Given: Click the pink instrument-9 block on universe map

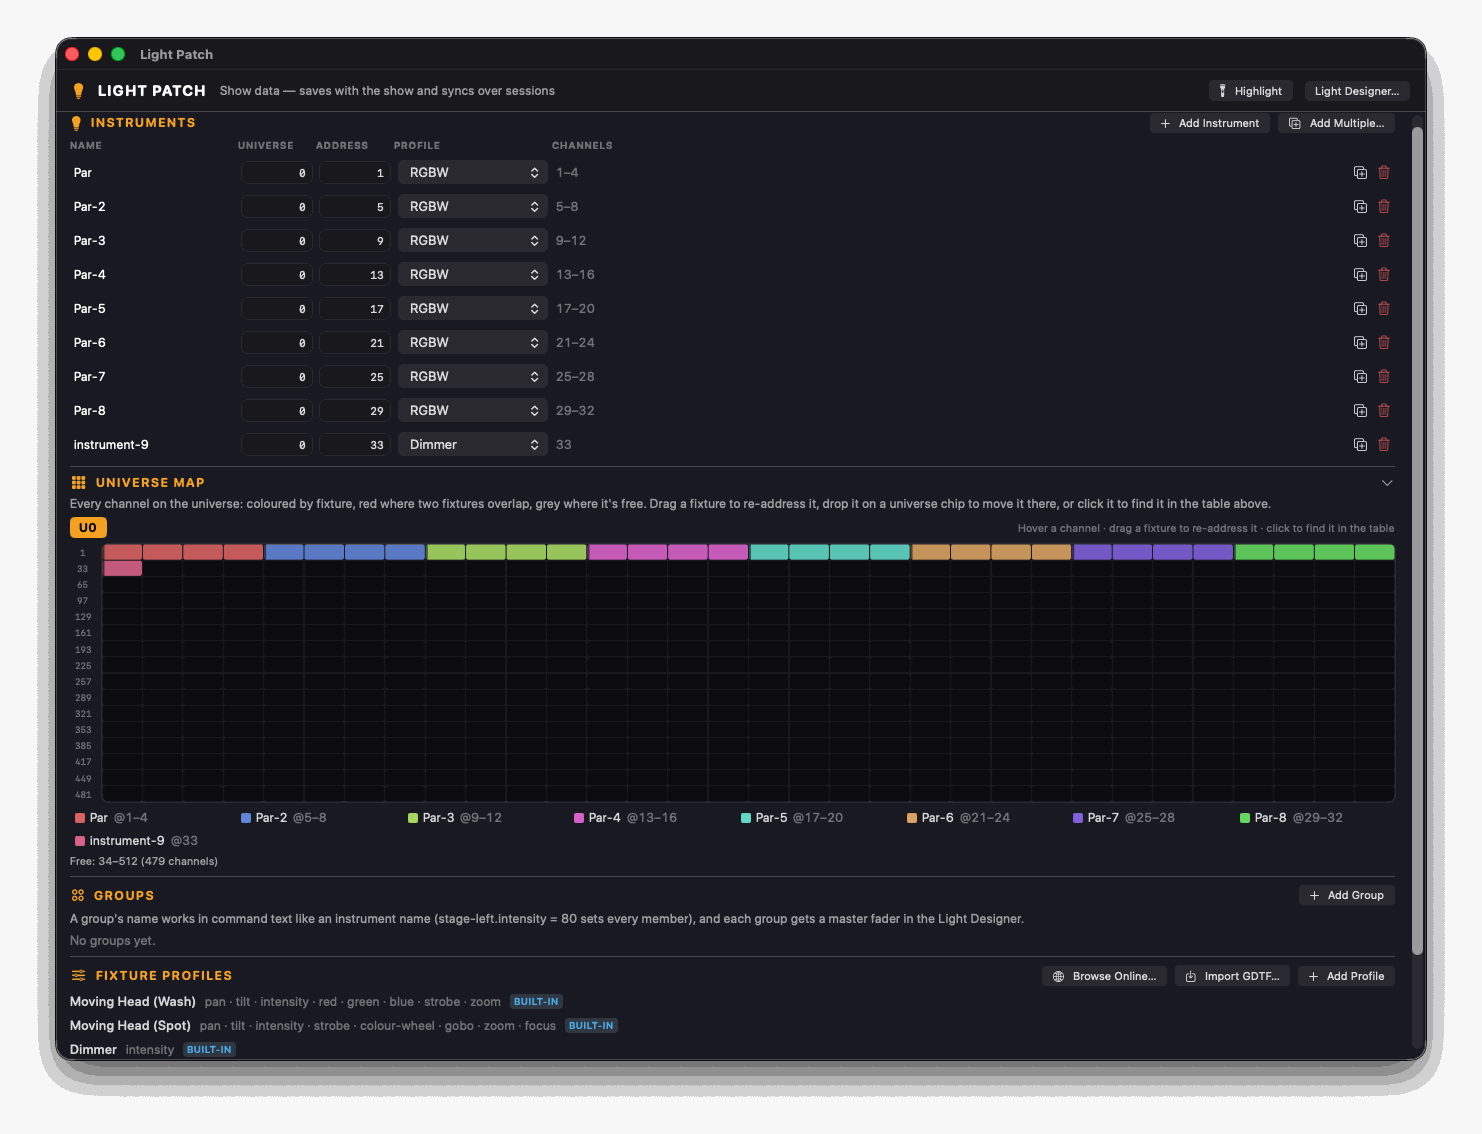Looking at the screenshot, I should tap(123, 568).
